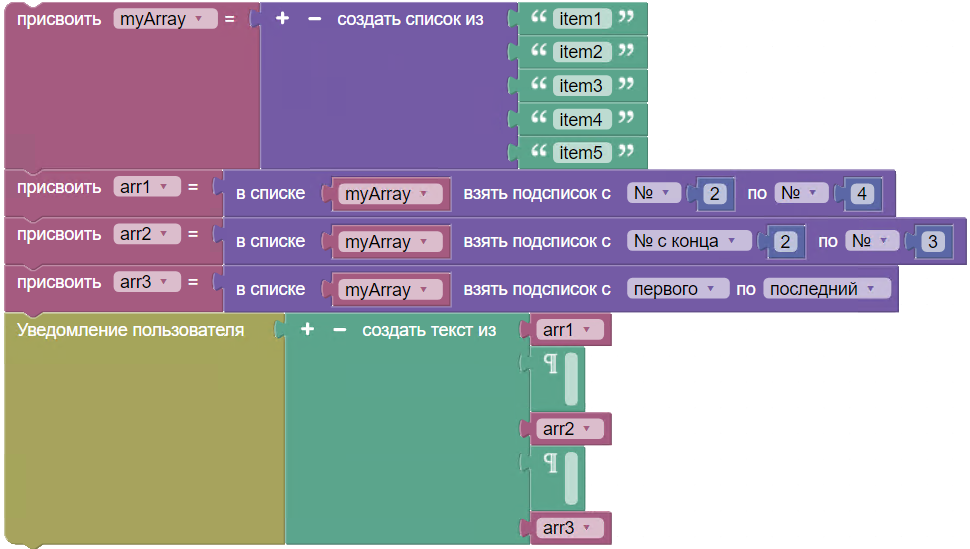The width and height of the screenshot is (970, 549).
Task: Open end '№' dropdown in arr1 row
Action: click(801, 192)
